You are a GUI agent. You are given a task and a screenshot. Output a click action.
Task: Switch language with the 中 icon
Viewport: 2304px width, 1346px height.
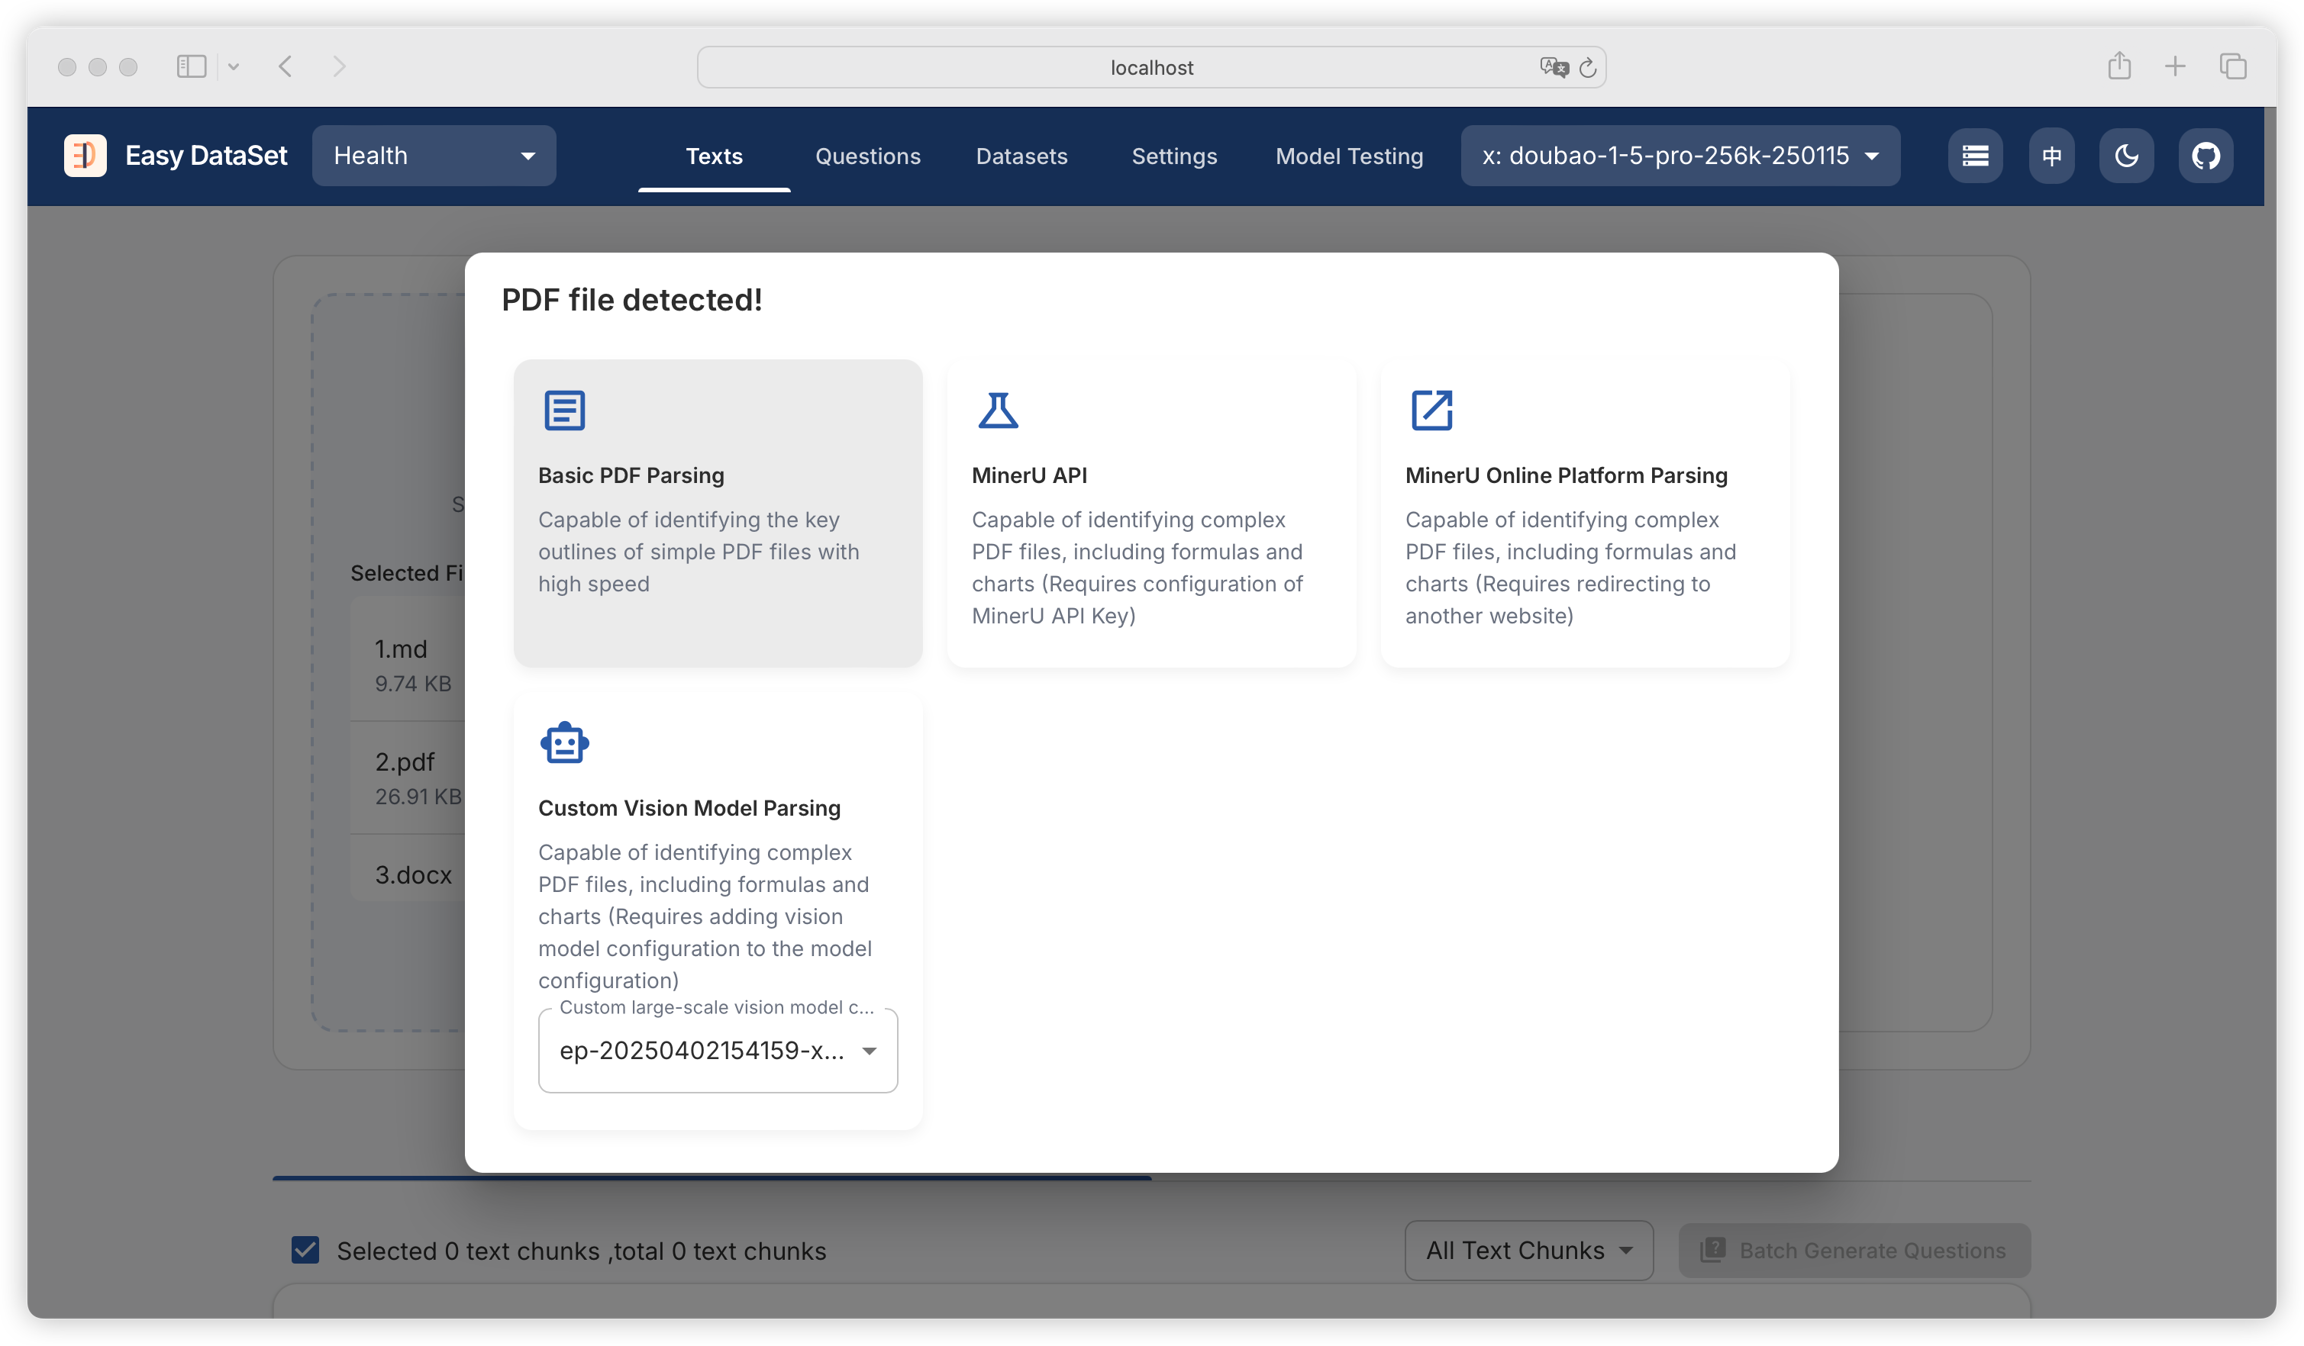(2051, 156)
